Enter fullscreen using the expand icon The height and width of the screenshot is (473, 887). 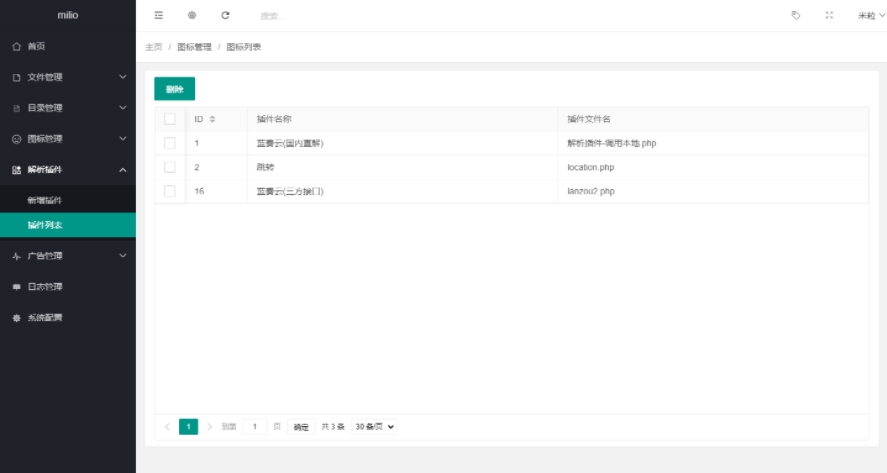click(x=829, y=15)
